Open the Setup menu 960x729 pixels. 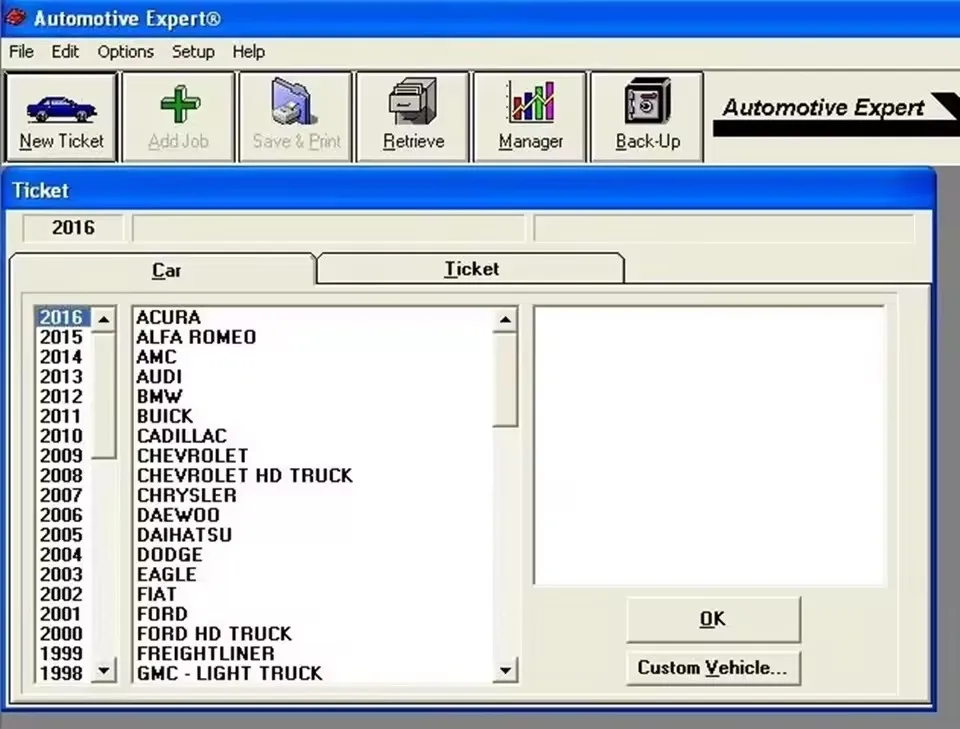tap(193, 51)
